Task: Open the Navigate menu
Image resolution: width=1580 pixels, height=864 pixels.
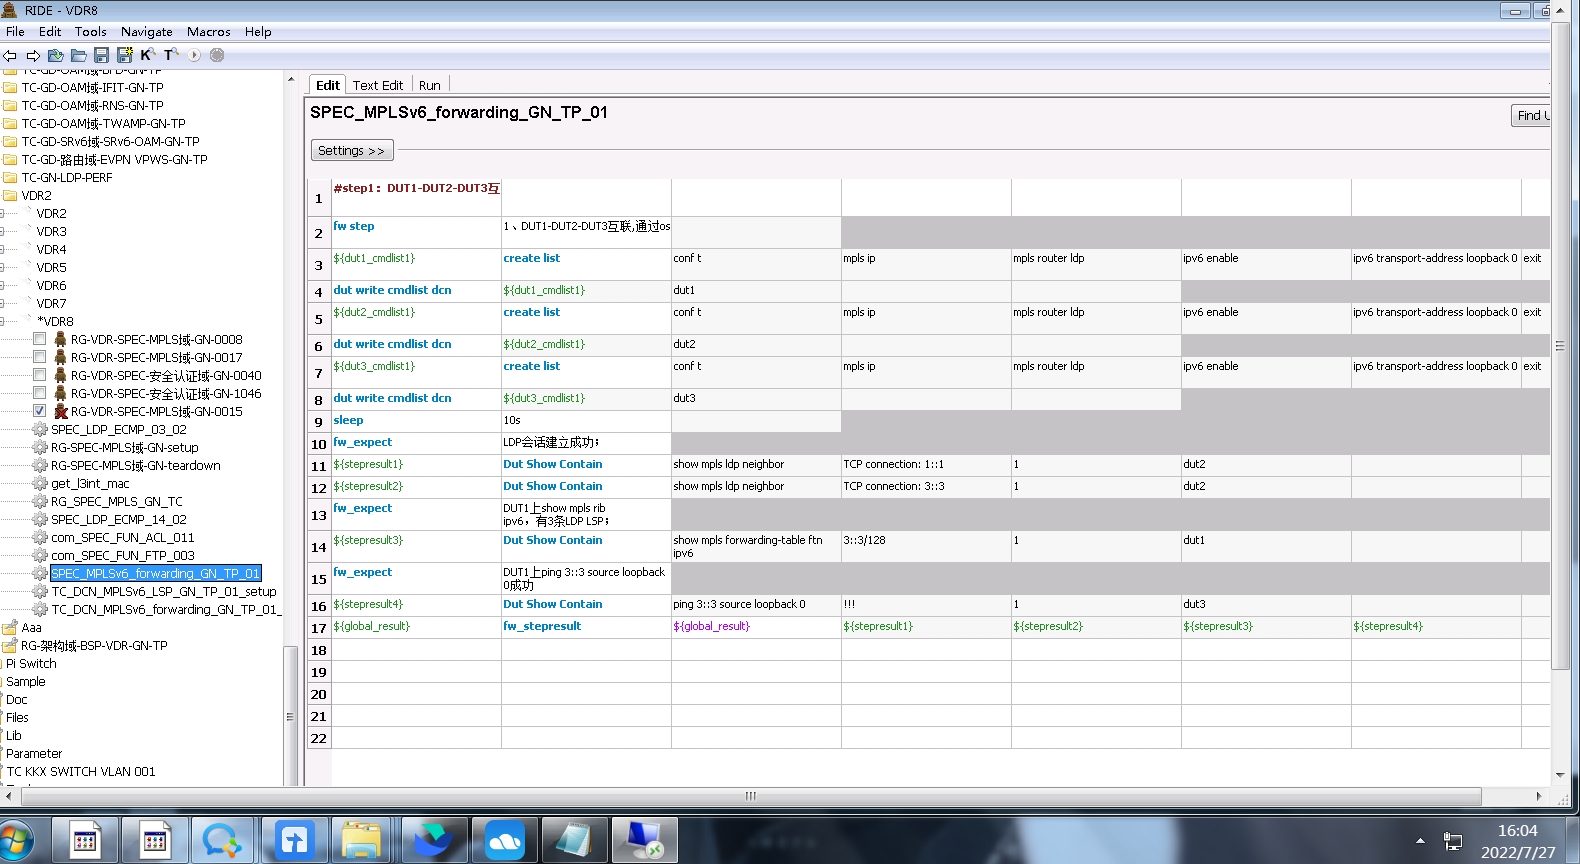Action: click(146, 31)
